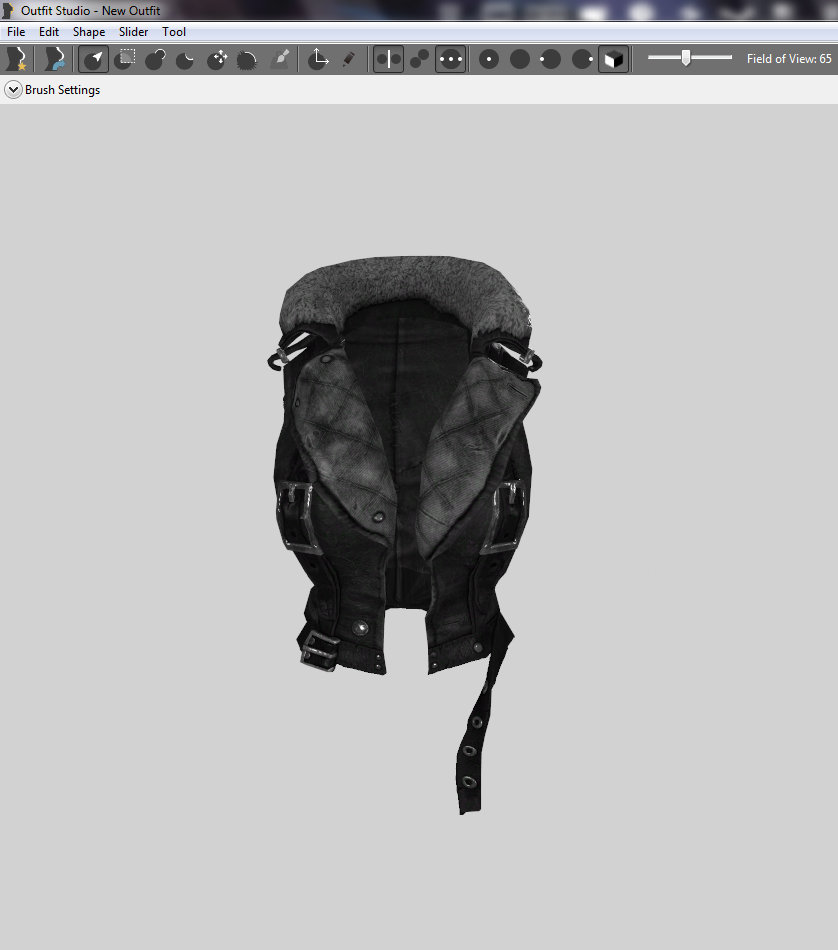The height and width of the screenshot is (950, 838).
Task: Click the lower-left buckle on the vest
Action: click(x=318, y=650)
